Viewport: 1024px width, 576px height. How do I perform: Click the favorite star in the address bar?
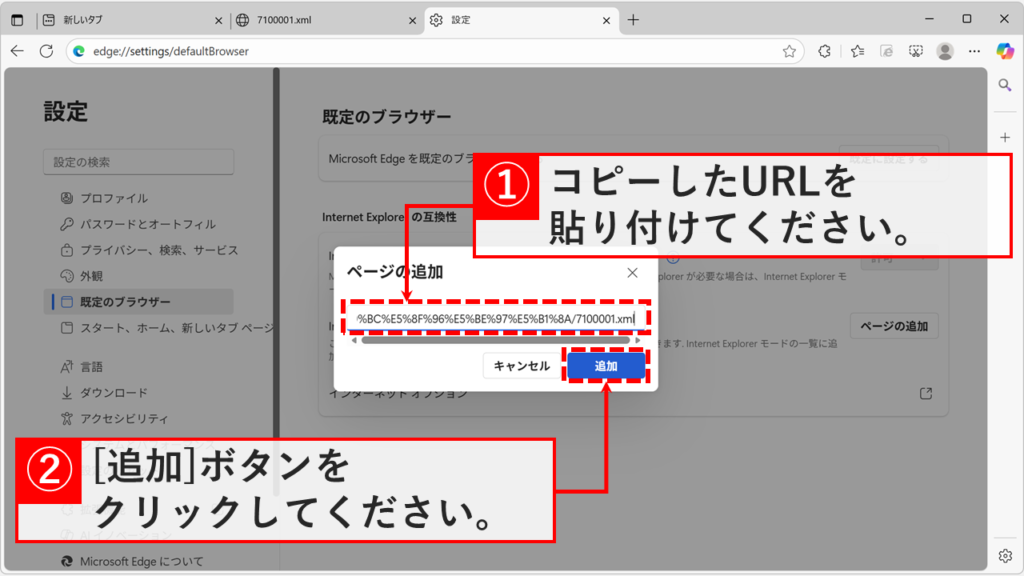coord(791,51)
